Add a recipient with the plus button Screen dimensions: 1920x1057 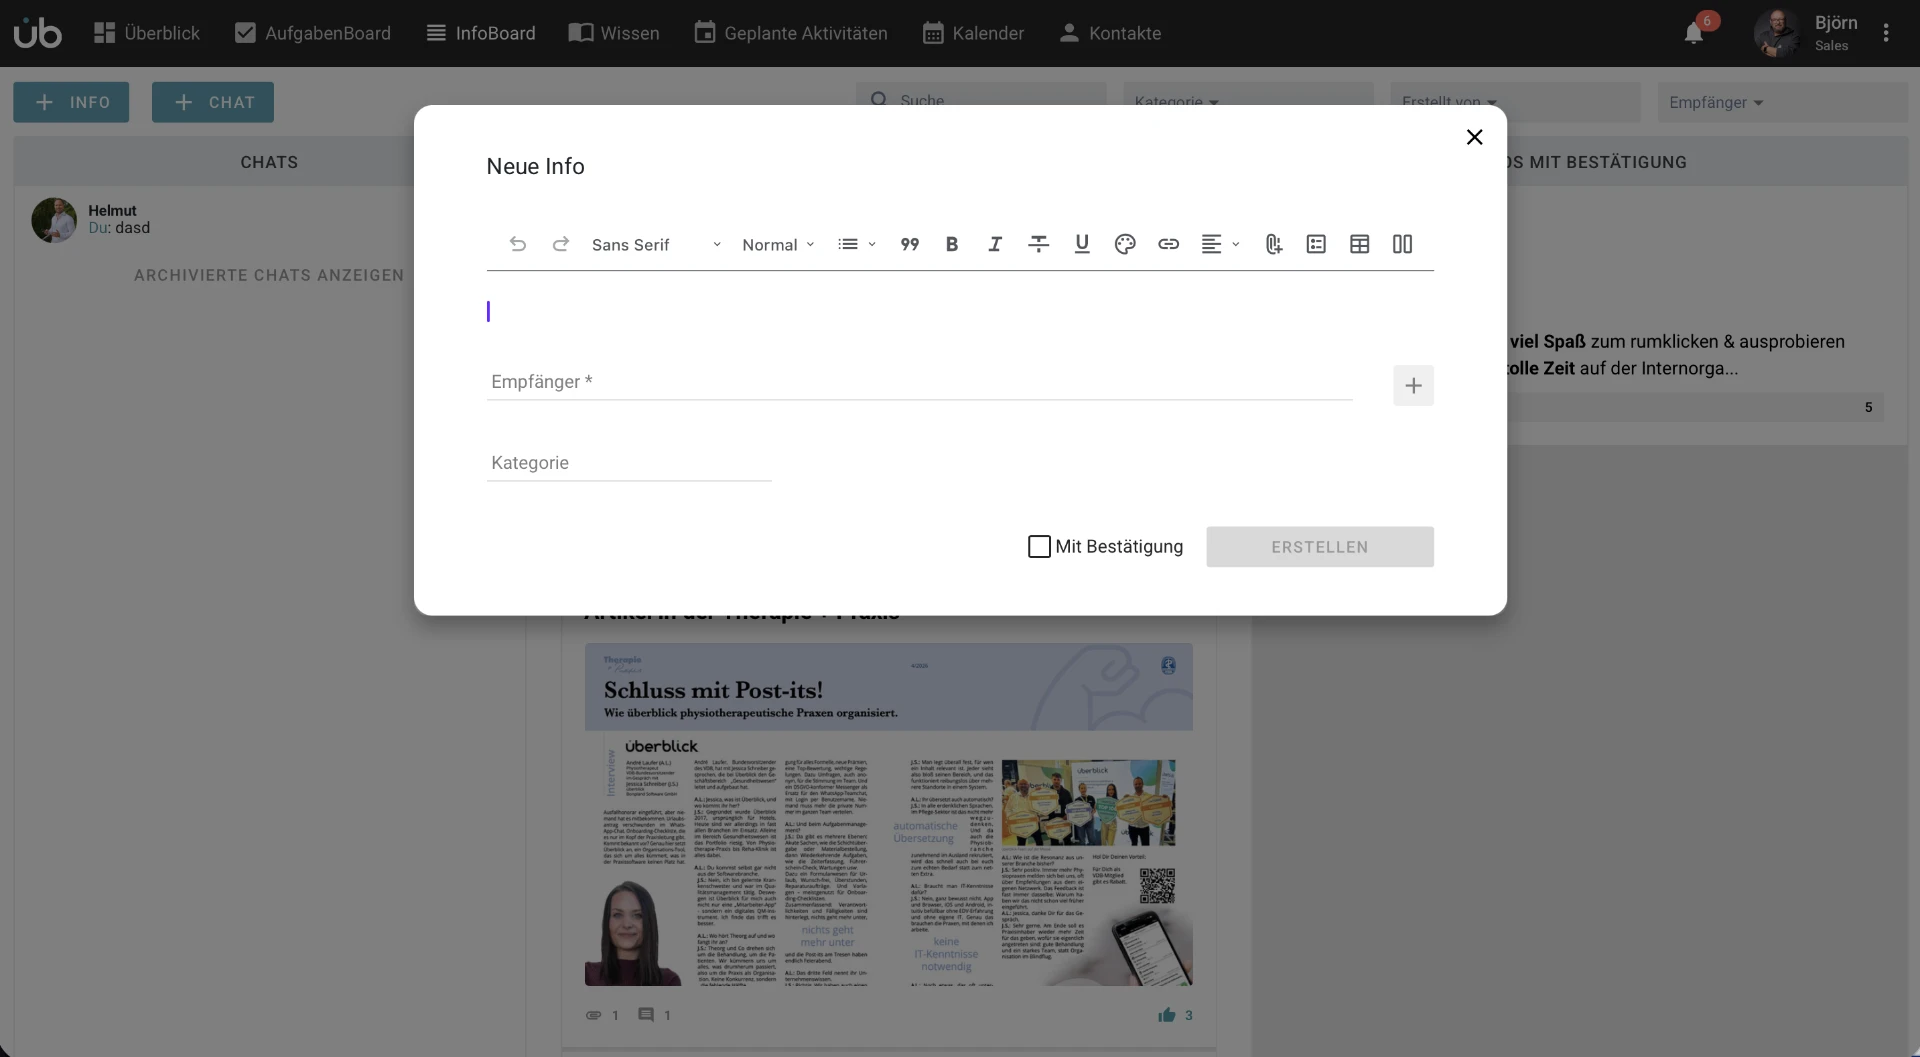(x=1413, y=385)
